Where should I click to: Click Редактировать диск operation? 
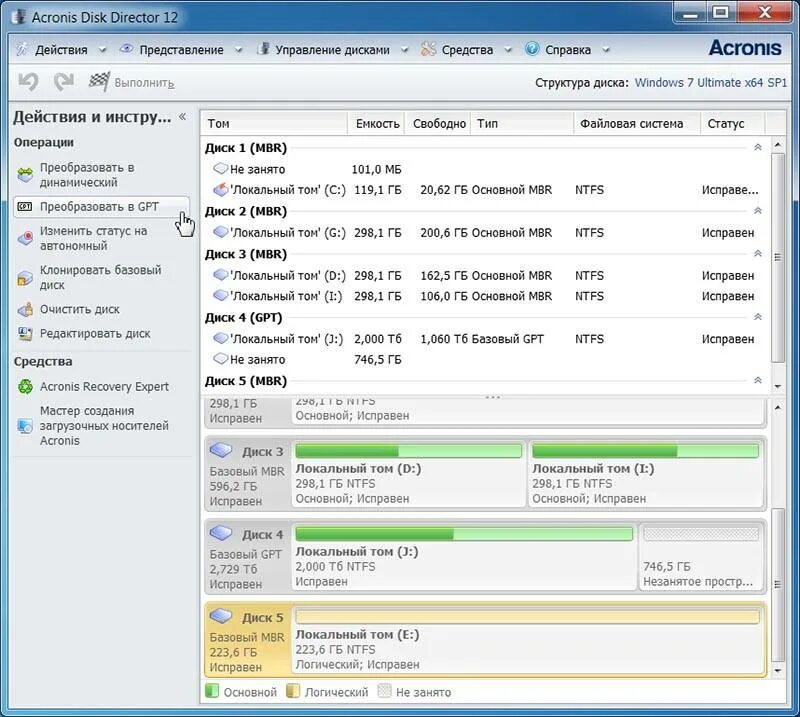[x=95, y=333]
